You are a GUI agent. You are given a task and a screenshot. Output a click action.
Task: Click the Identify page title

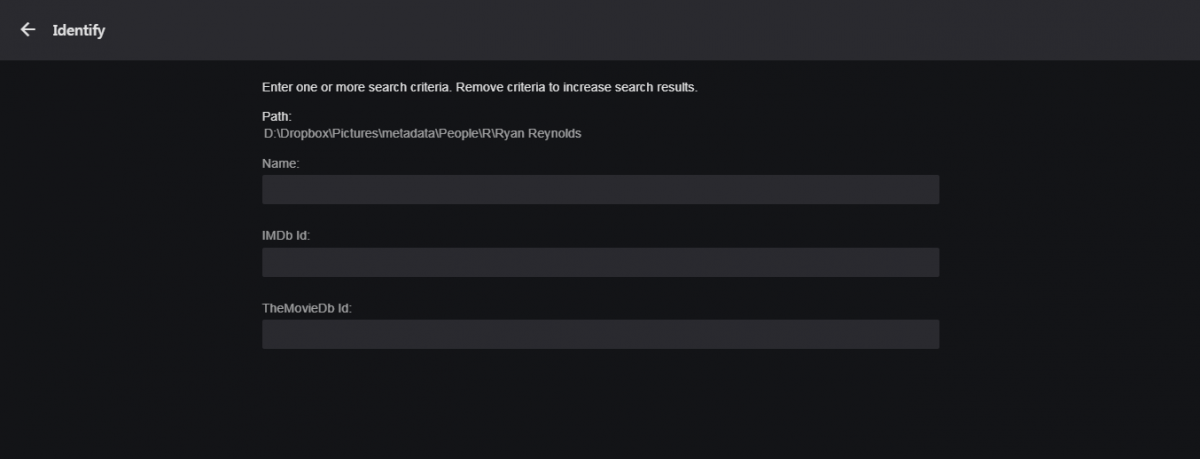[79, 30]
